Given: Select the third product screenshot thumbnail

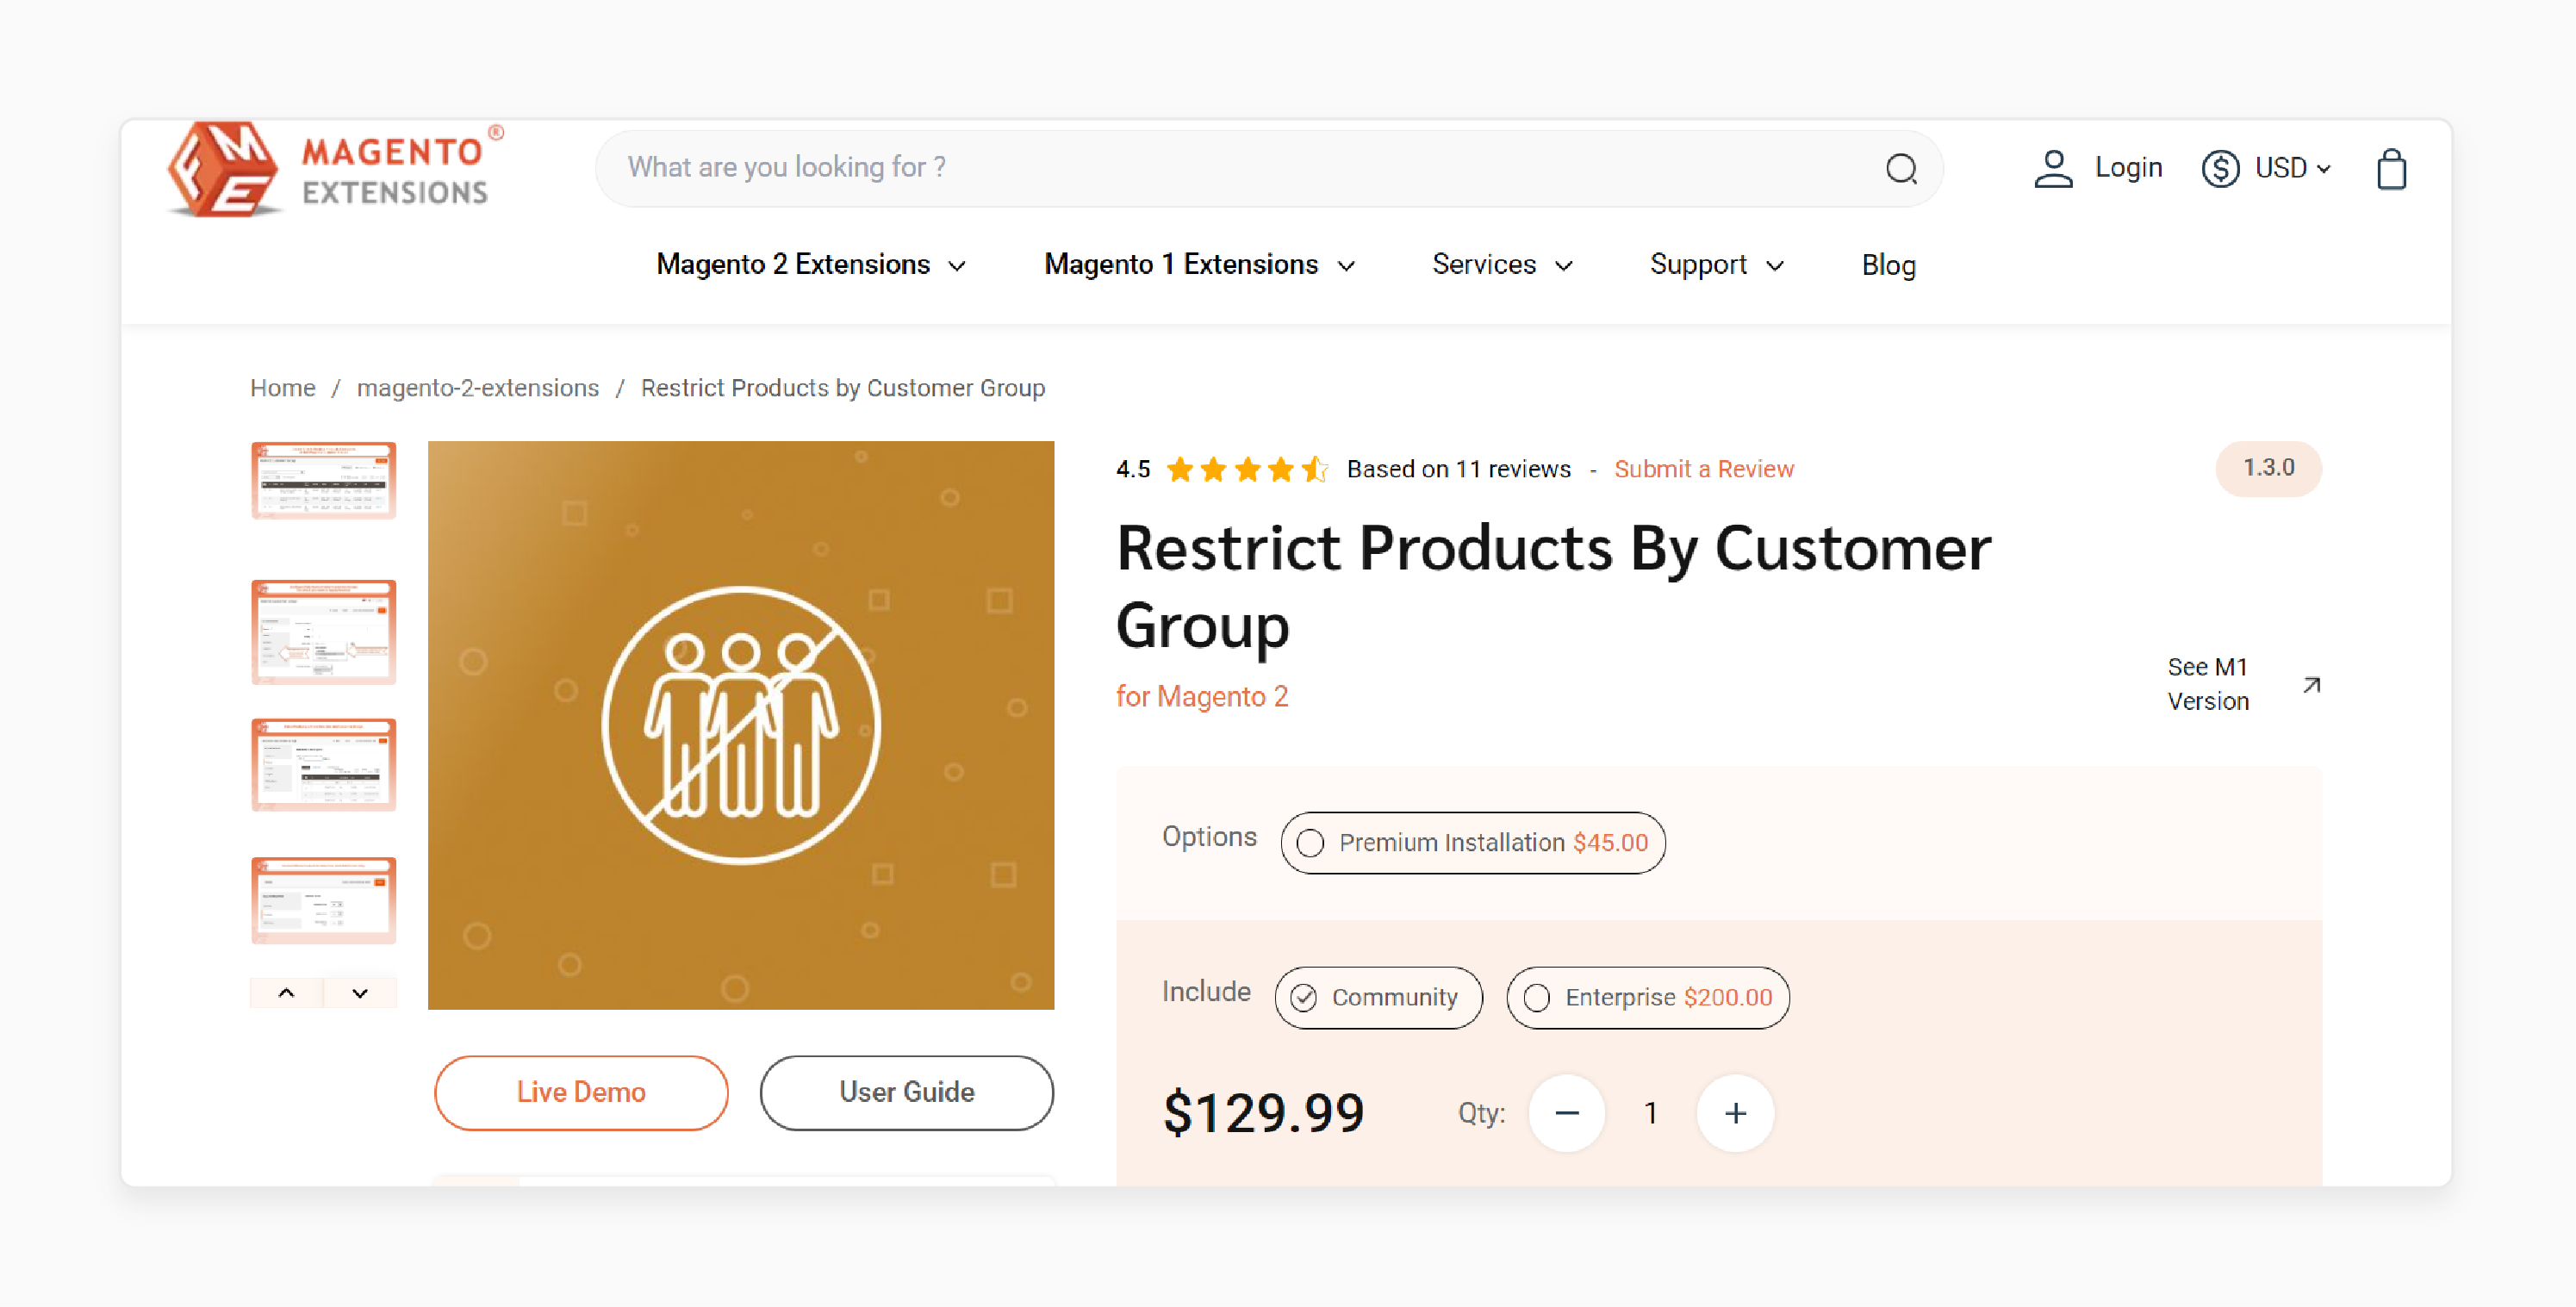Looking at the screenshot, I should pyautogui.click(x=323, y=765).
